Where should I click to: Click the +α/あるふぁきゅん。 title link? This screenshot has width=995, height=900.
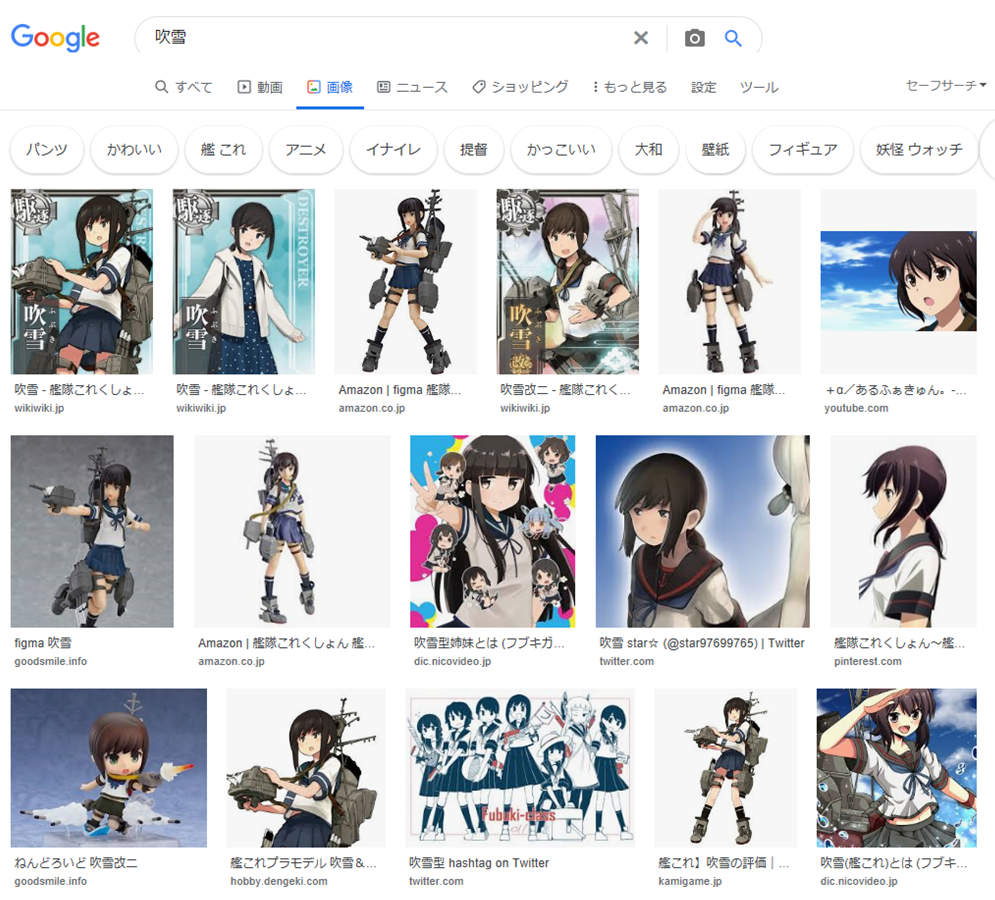click(x=895, y=390)
